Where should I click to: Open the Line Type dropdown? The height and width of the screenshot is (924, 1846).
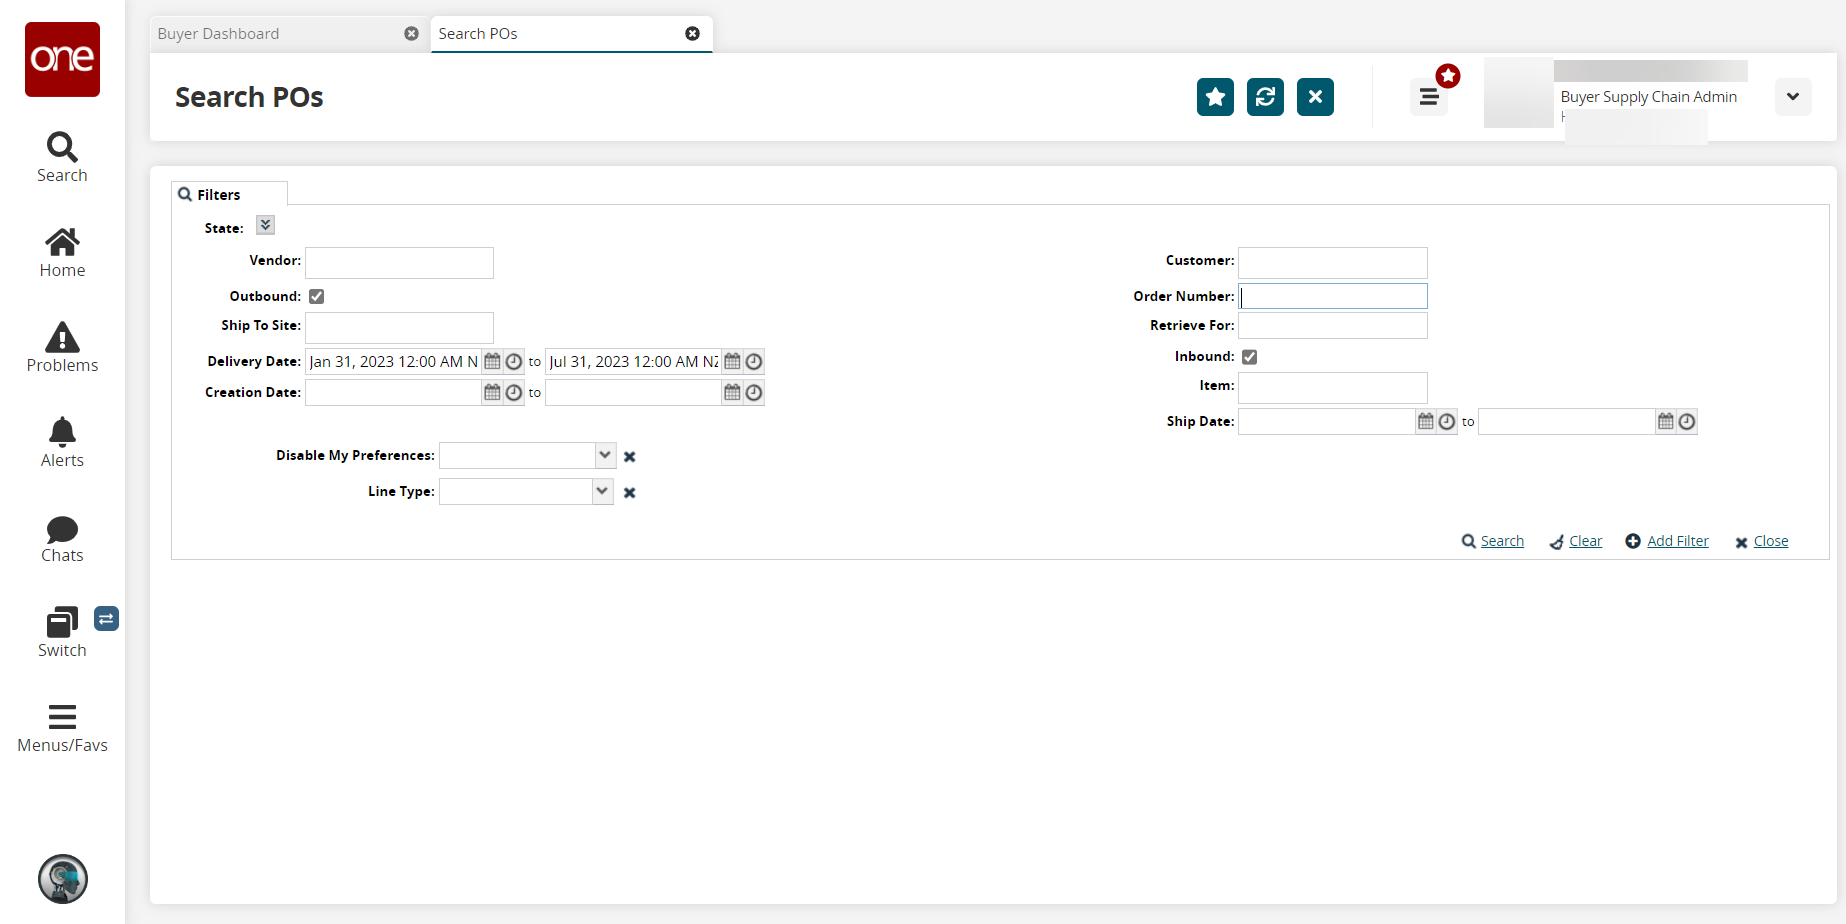pyautogui.click(x=602, y=492)
